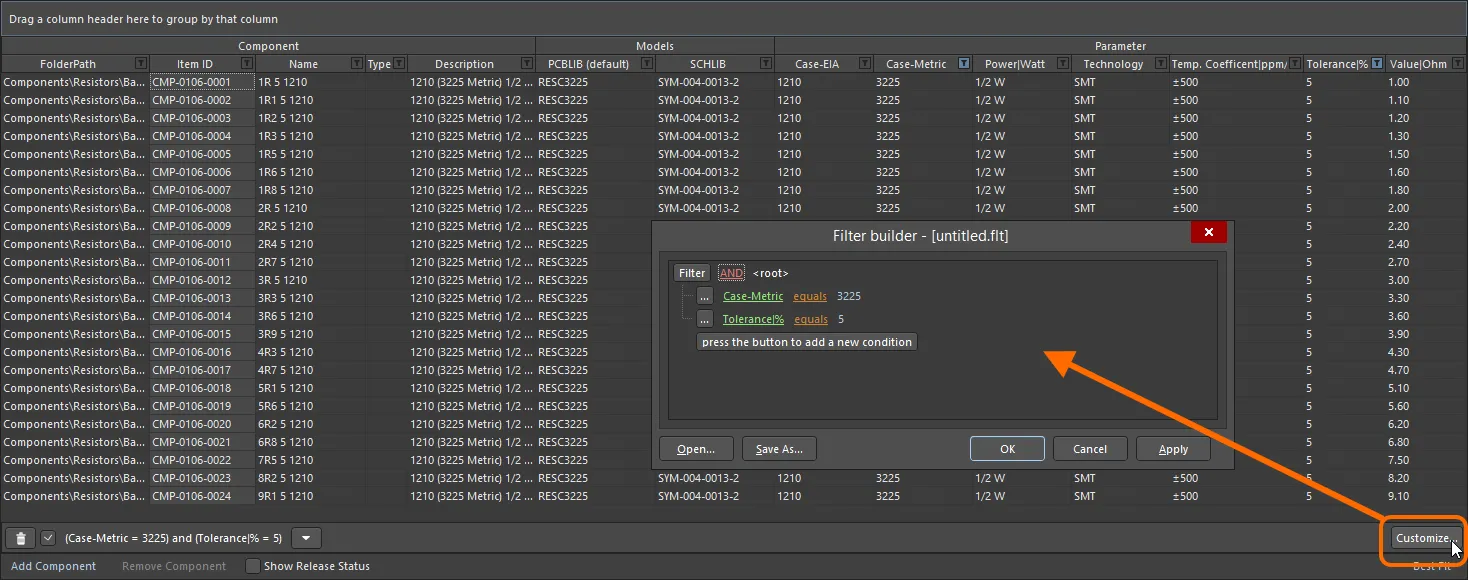Click Apply in the Filter builder
Image resolution: width=1468 pixels, height=580 pixels.
(1173, 449)
